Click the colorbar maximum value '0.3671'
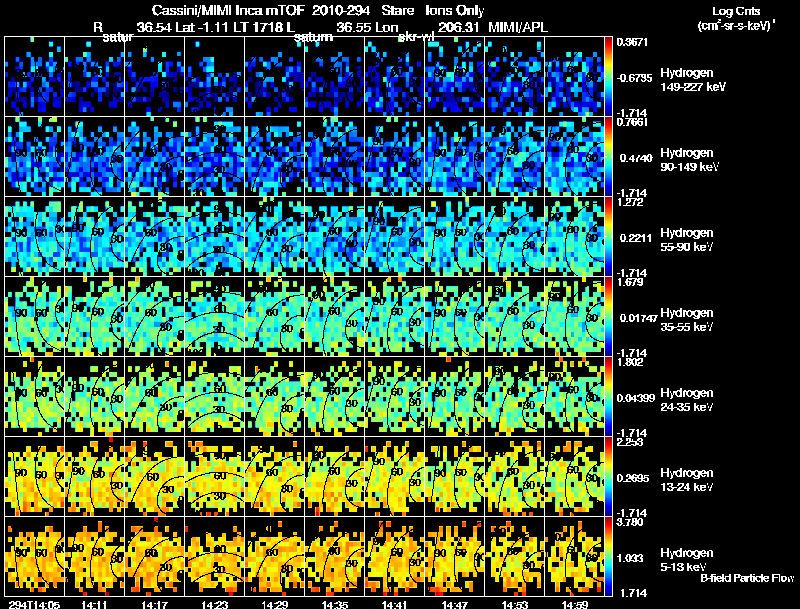The width and height of the screenshot is (800, 609). (632, 42)
